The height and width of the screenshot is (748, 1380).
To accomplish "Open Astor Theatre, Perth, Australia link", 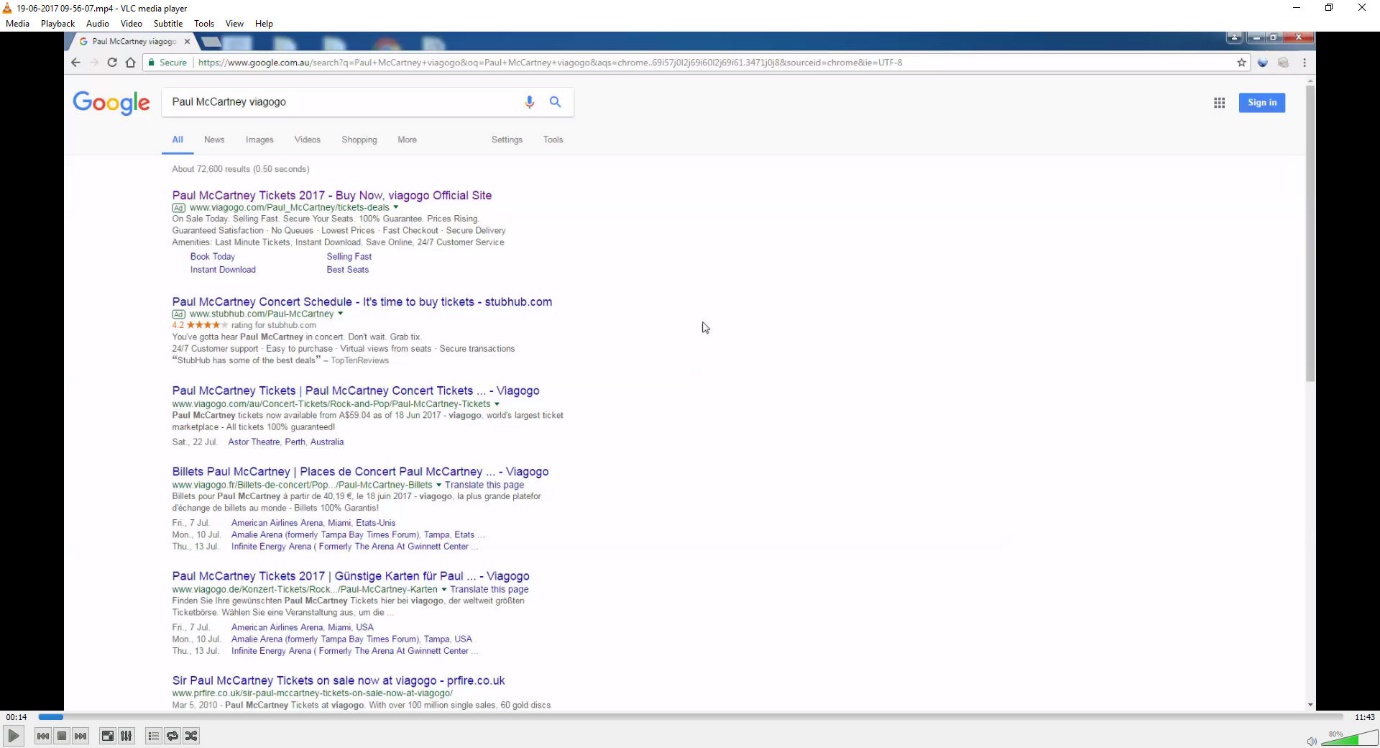I will 286,442.
